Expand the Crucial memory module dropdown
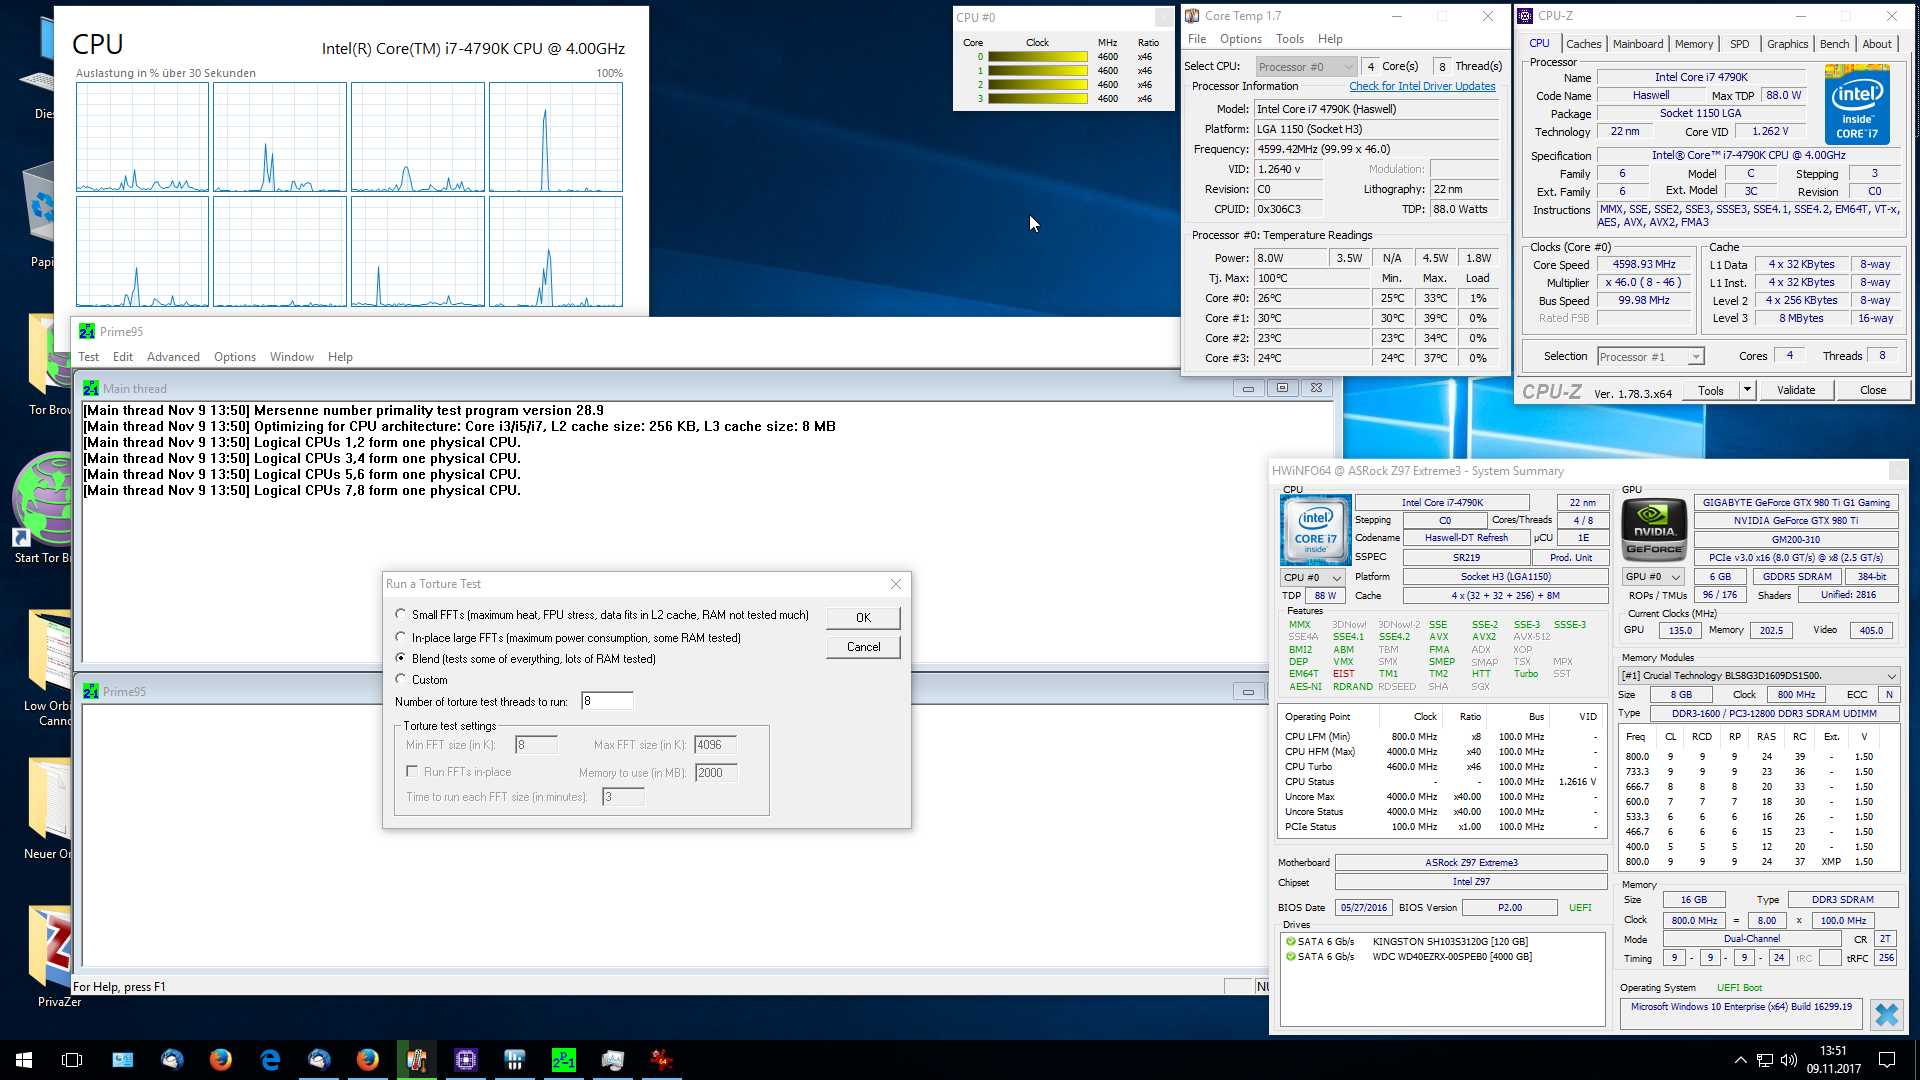 click(x=1891, y=676)
